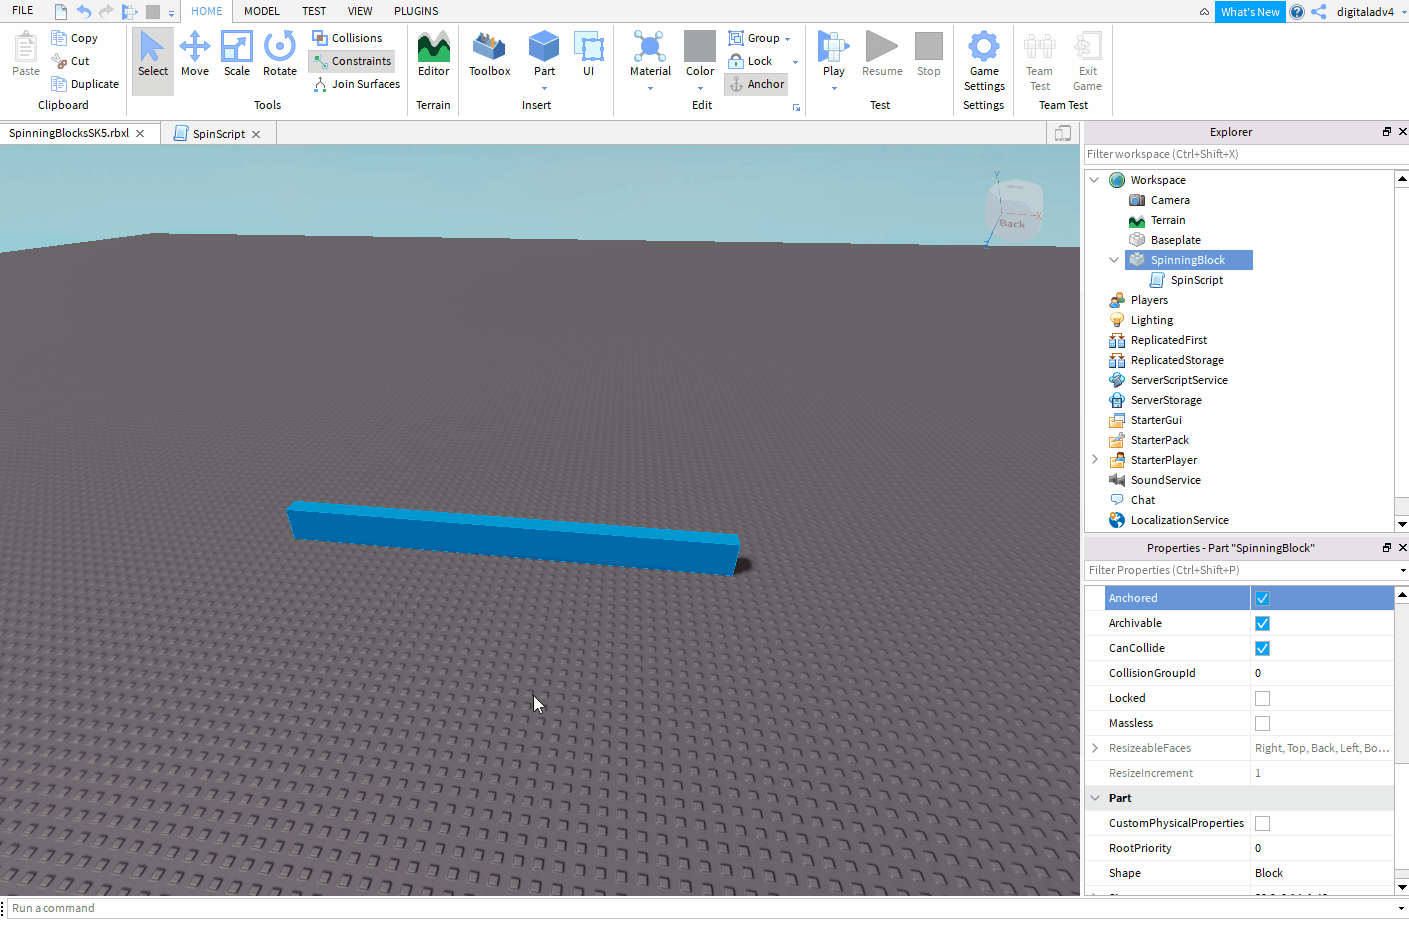Image resolution: width=1409 pixels, height=927 pixels.
Task: Click the Filter Properties field
Action: [x=1240, y=570]
